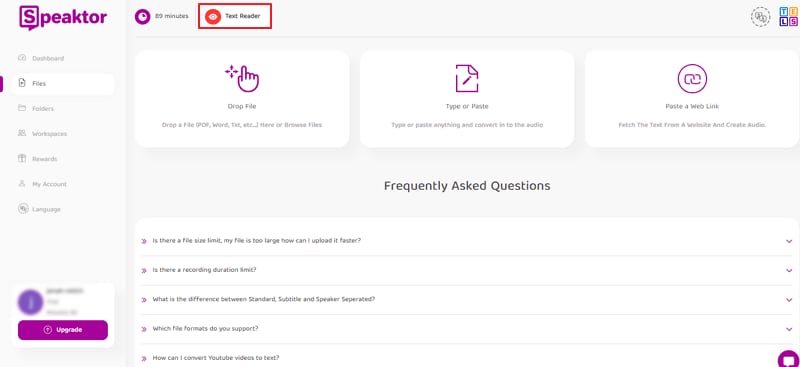
Task: Open My Account in the sidebar
Action: pos(49,184)
